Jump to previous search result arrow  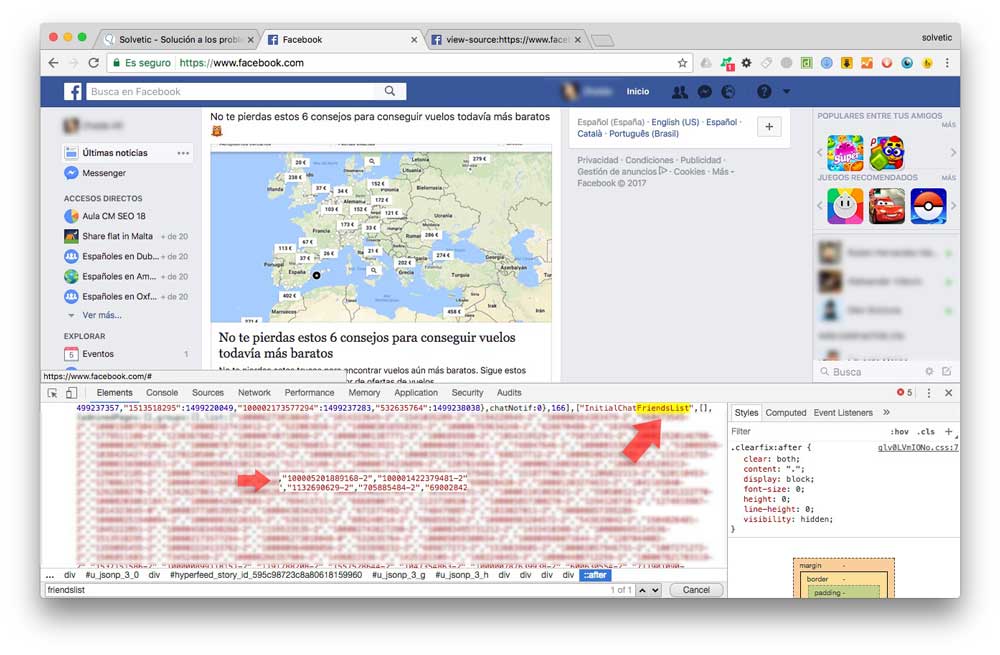[642, 590]
